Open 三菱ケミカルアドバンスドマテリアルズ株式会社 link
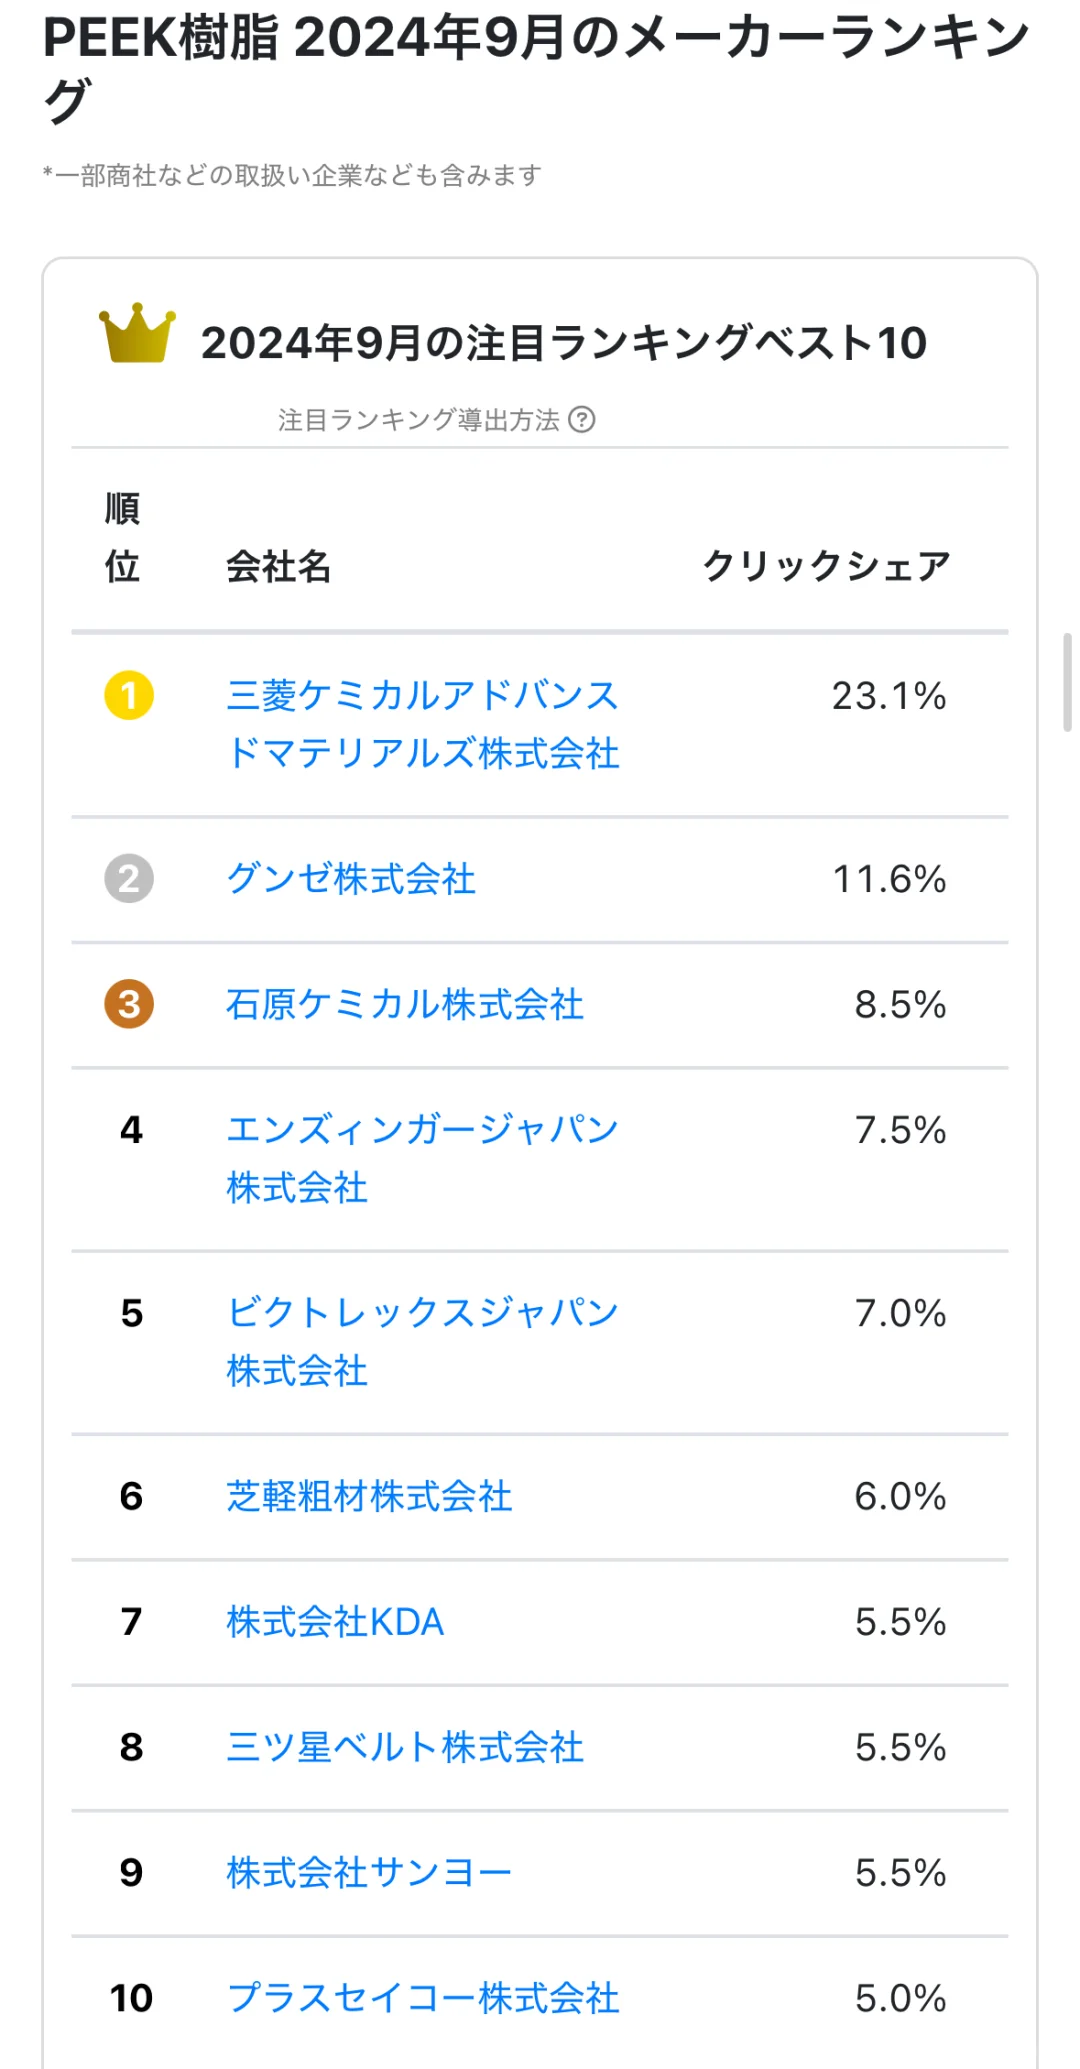Screen dimensions: 1080x2069 coord(422,724)
